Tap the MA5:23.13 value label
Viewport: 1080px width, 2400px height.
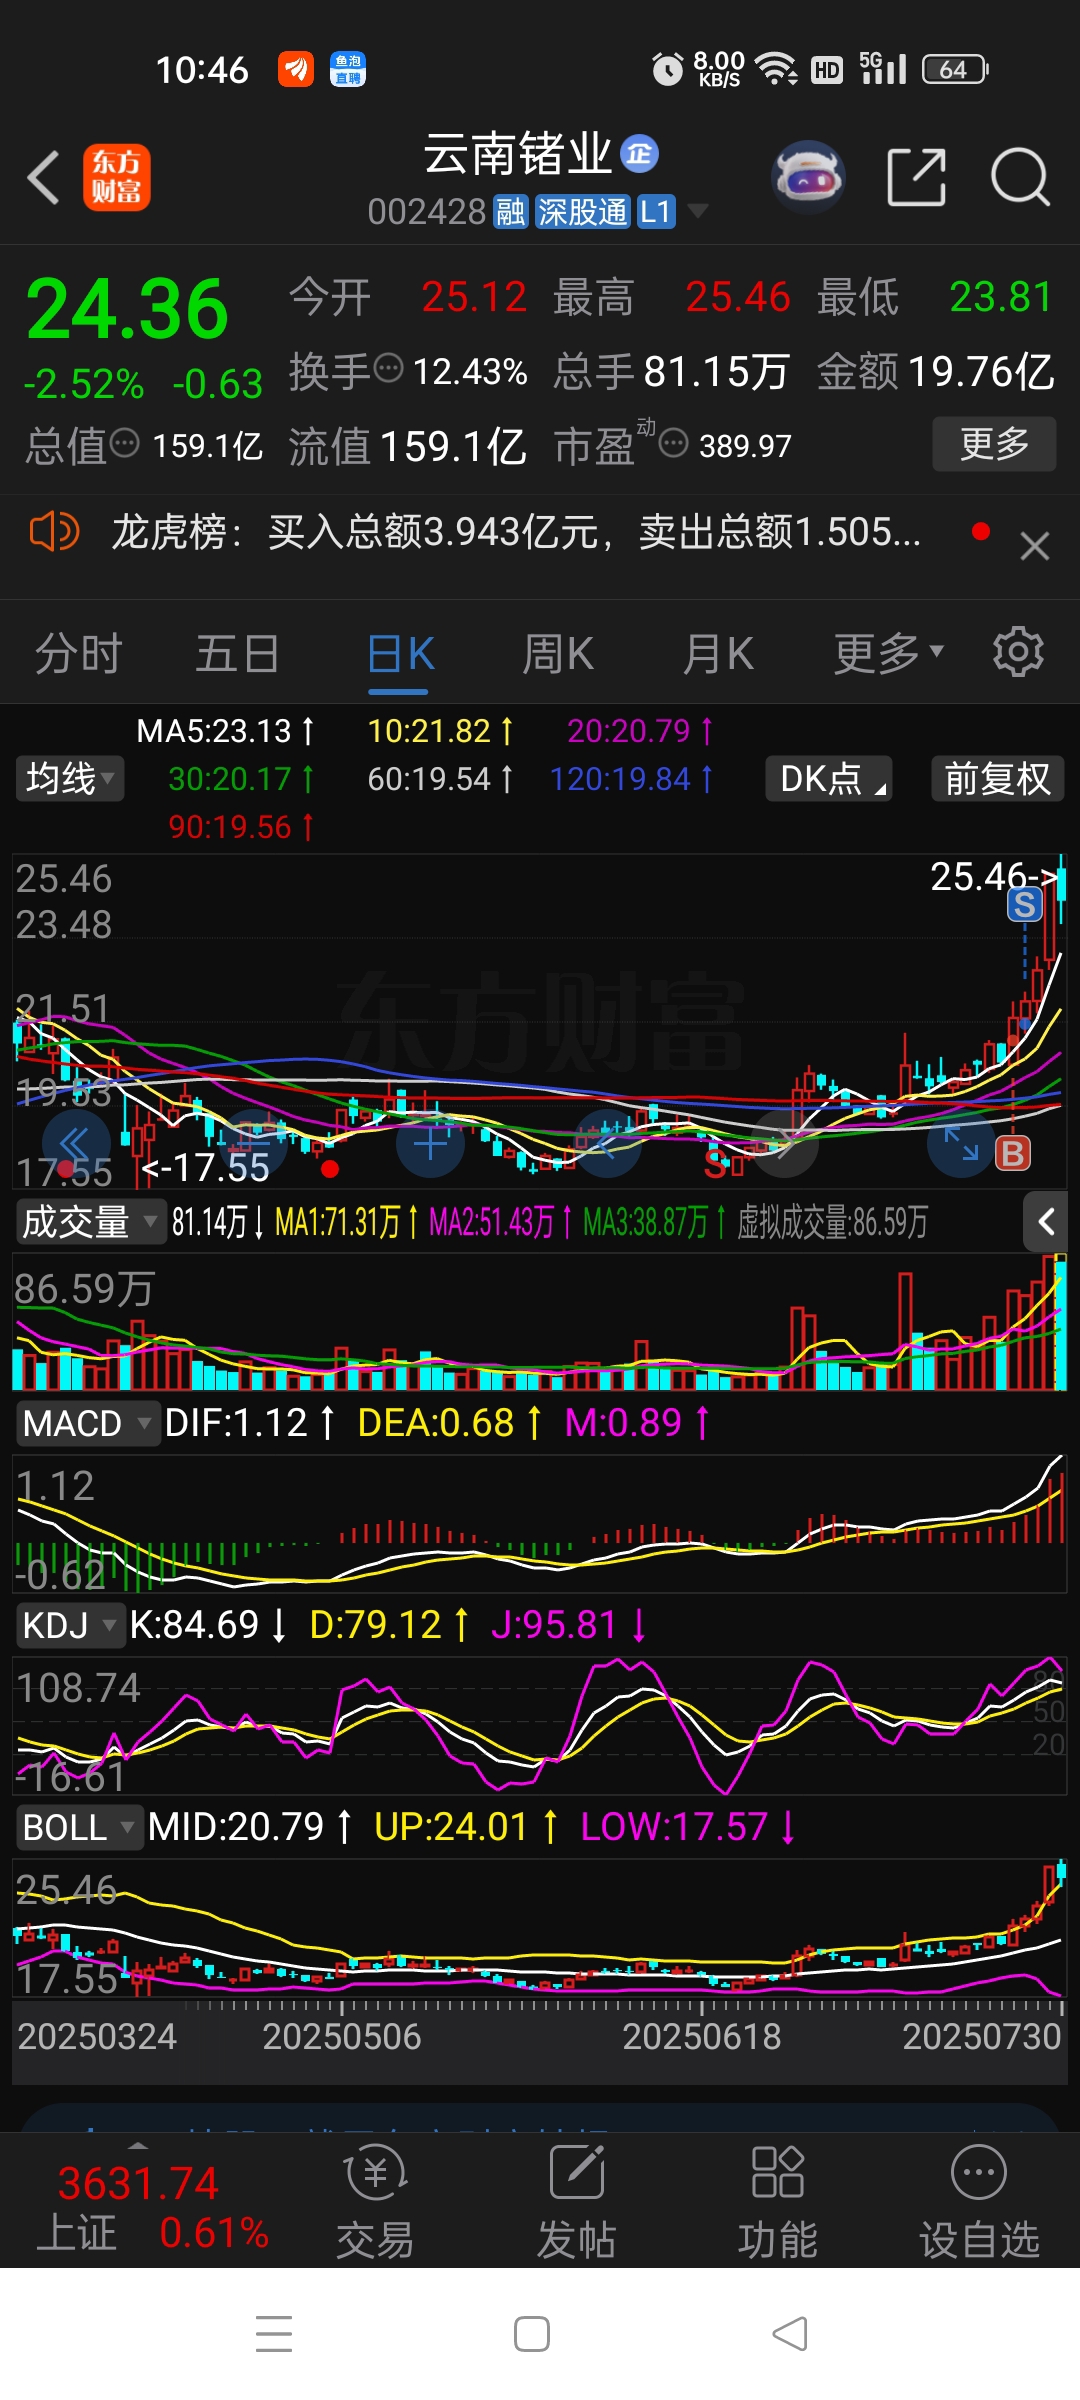(225, 731)
